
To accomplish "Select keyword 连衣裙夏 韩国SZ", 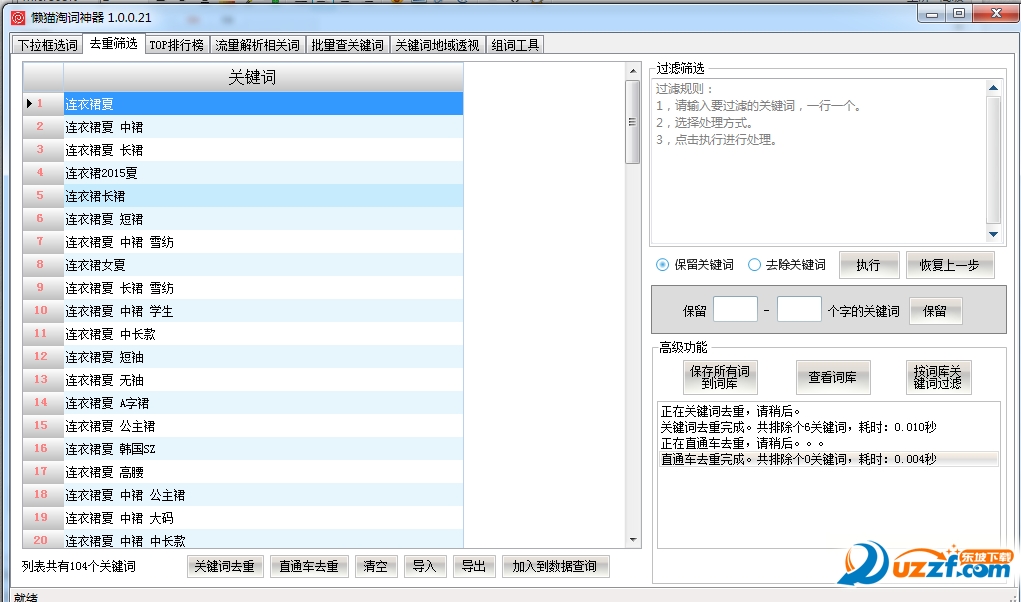I will pyautogui.click(x=263, y=449).
